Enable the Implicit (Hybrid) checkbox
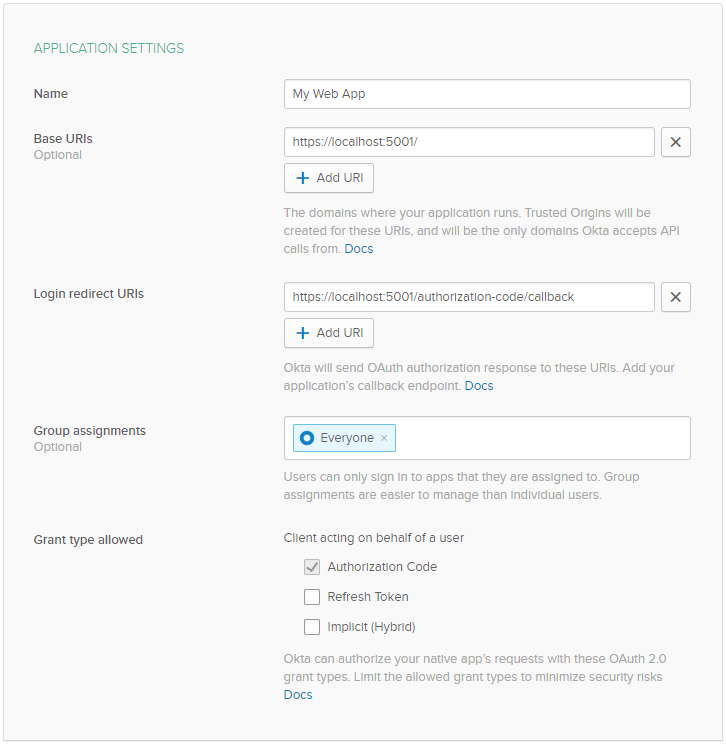This screenshot has height=744, width=726. click(x=312, y=627)
